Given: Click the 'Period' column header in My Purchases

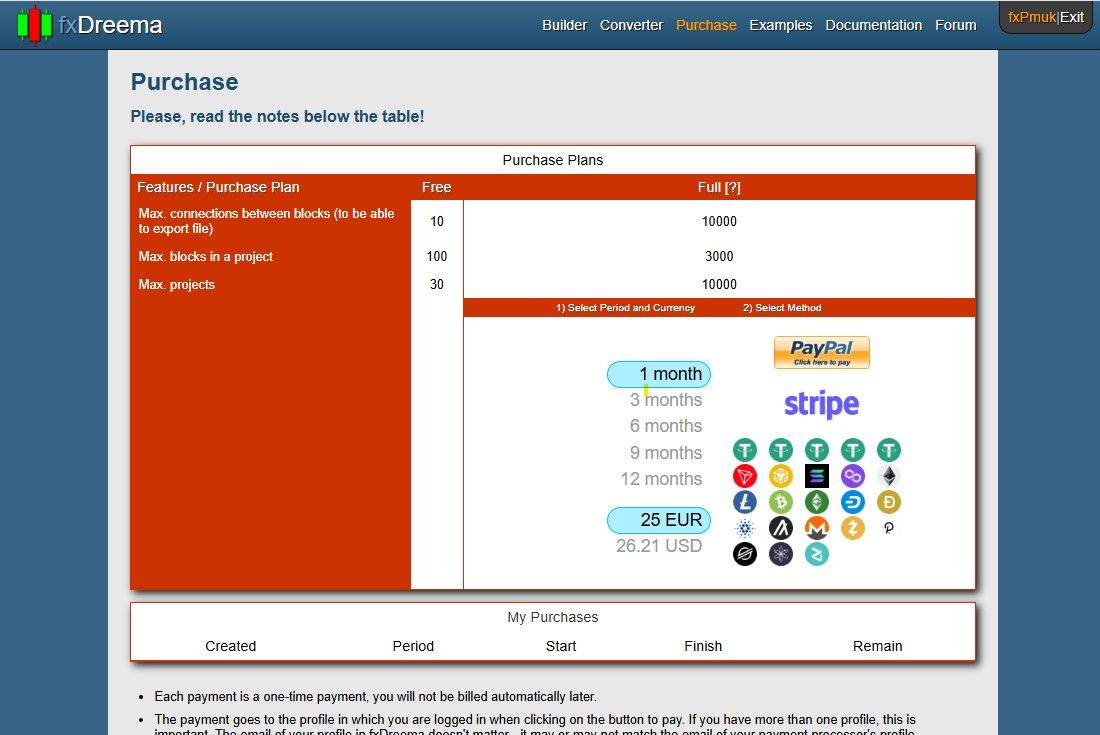Looking at the screenshot, I should tap(413, 646).
